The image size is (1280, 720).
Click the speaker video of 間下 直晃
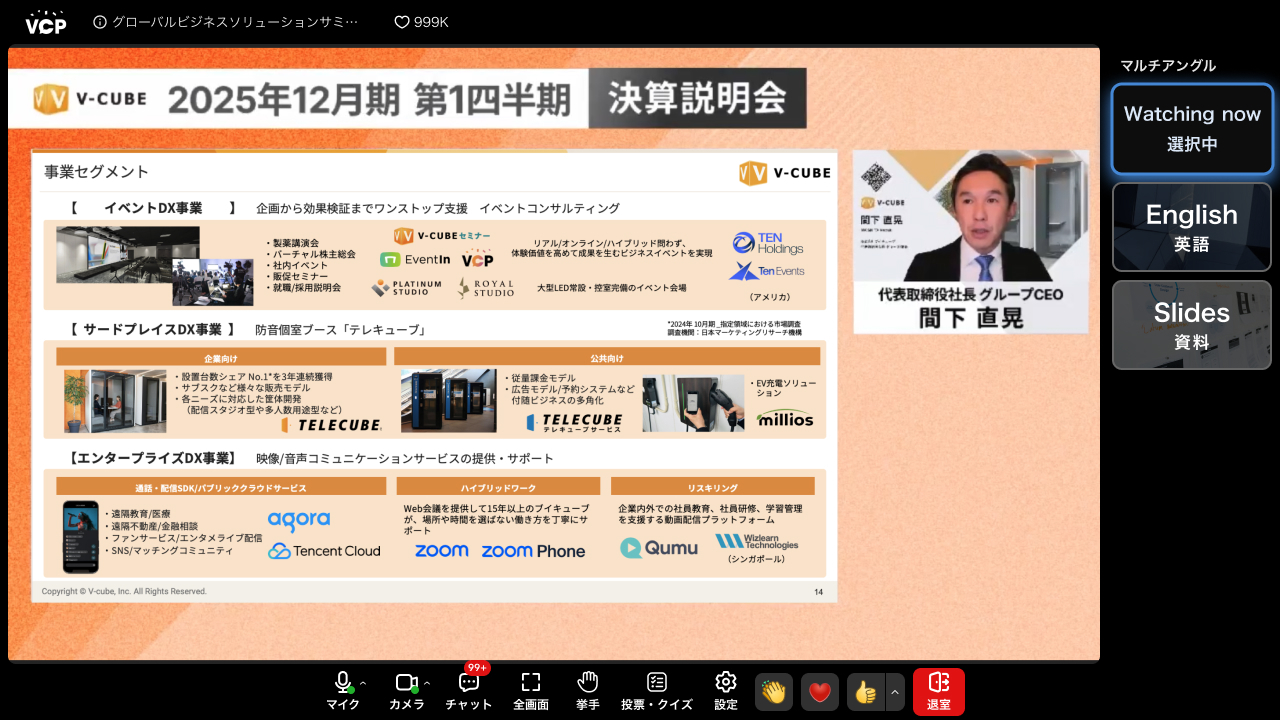click(970, 242)
